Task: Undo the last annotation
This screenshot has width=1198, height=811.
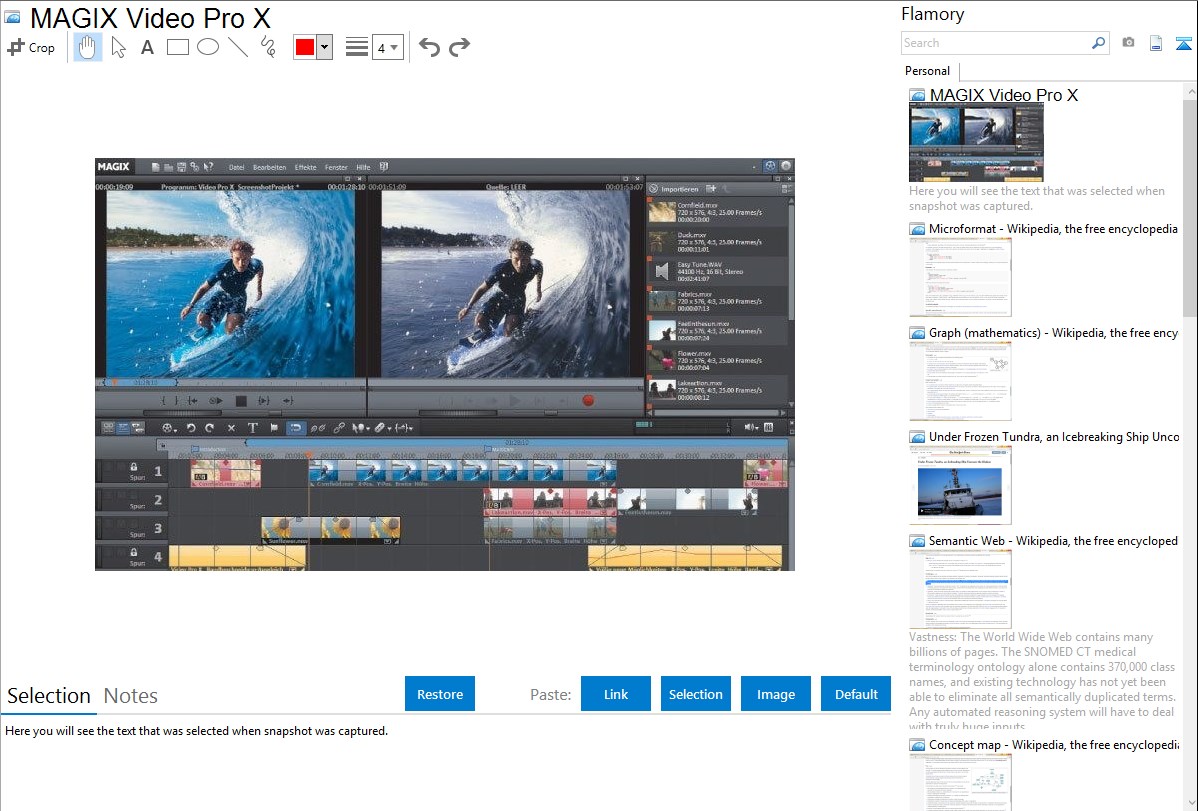Action: pos(429,47)
